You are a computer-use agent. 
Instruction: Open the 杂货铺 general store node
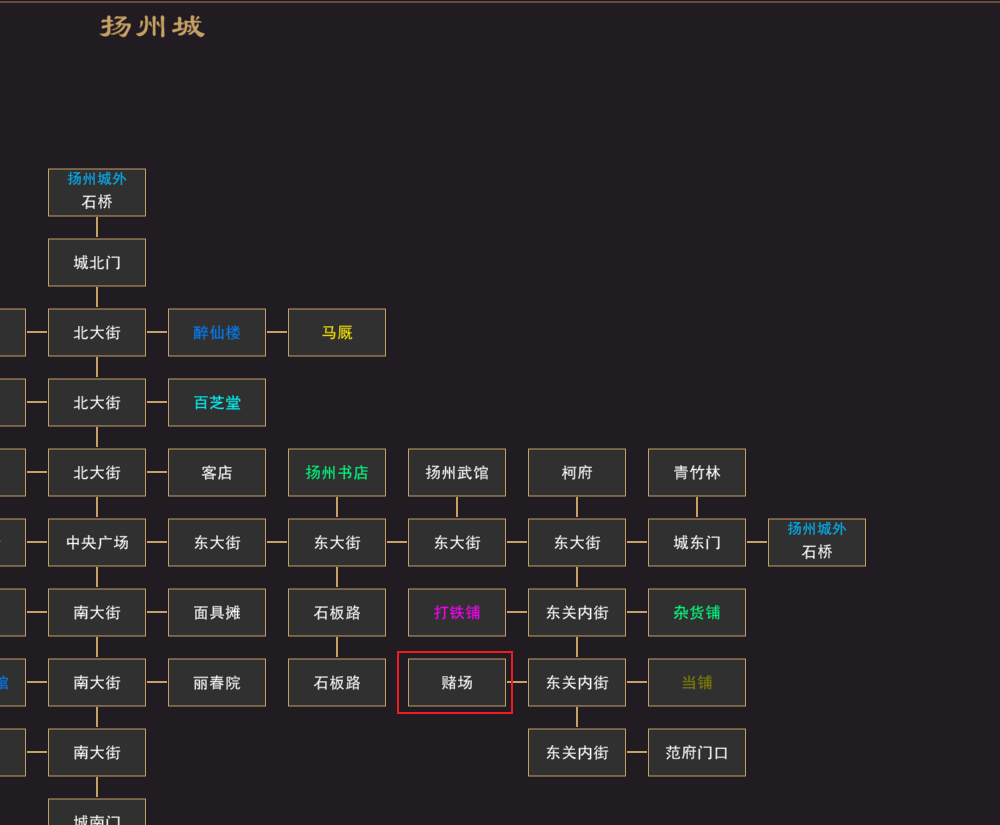696,613
